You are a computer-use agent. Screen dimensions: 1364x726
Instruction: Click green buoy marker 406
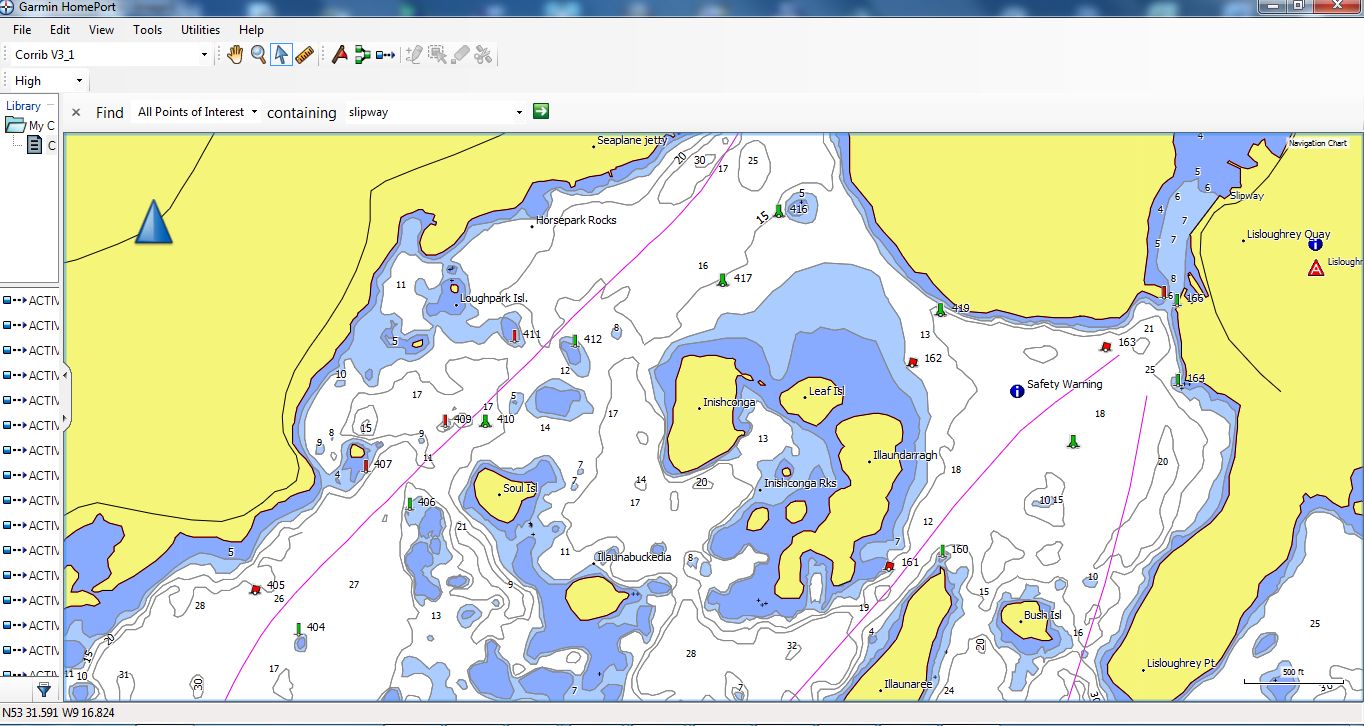click(410, 504)
